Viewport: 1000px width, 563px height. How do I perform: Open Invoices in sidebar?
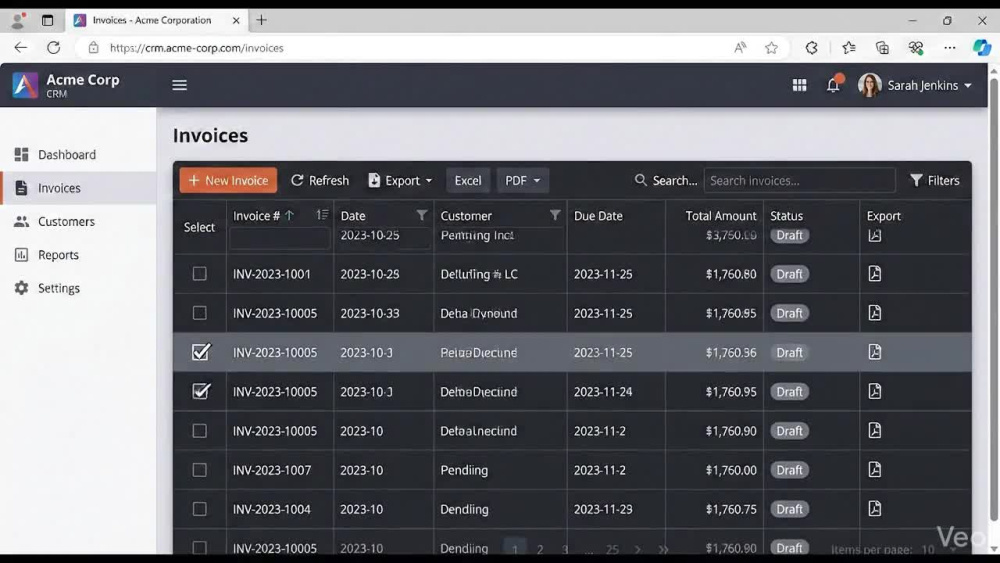point(78,188)
